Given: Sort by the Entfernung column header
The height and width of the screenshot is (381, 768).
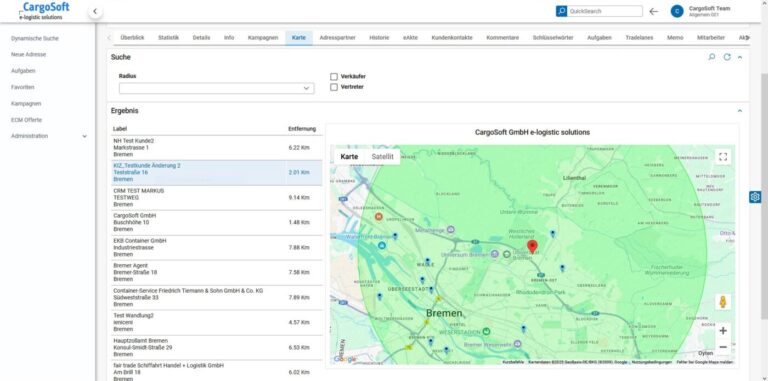Looking at the screenshot, I should point(302,129).
